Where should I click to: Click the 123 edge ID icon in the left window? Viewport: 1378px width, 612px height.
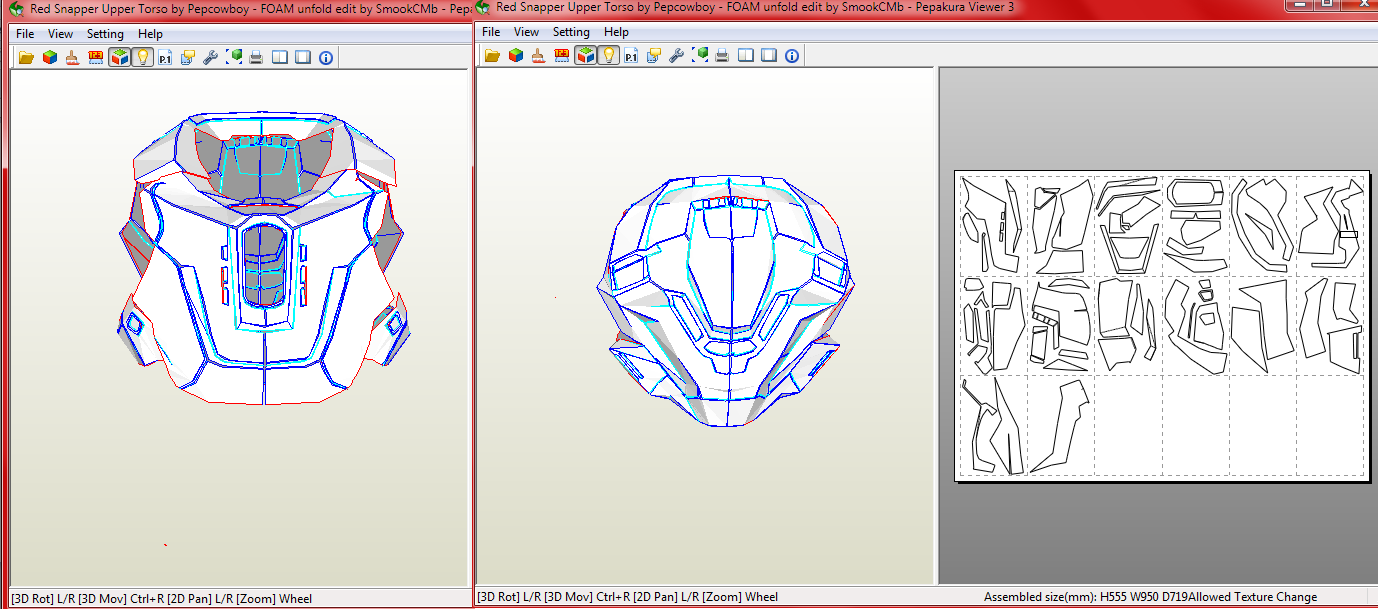pyautogui.click(x=96, y=57)
